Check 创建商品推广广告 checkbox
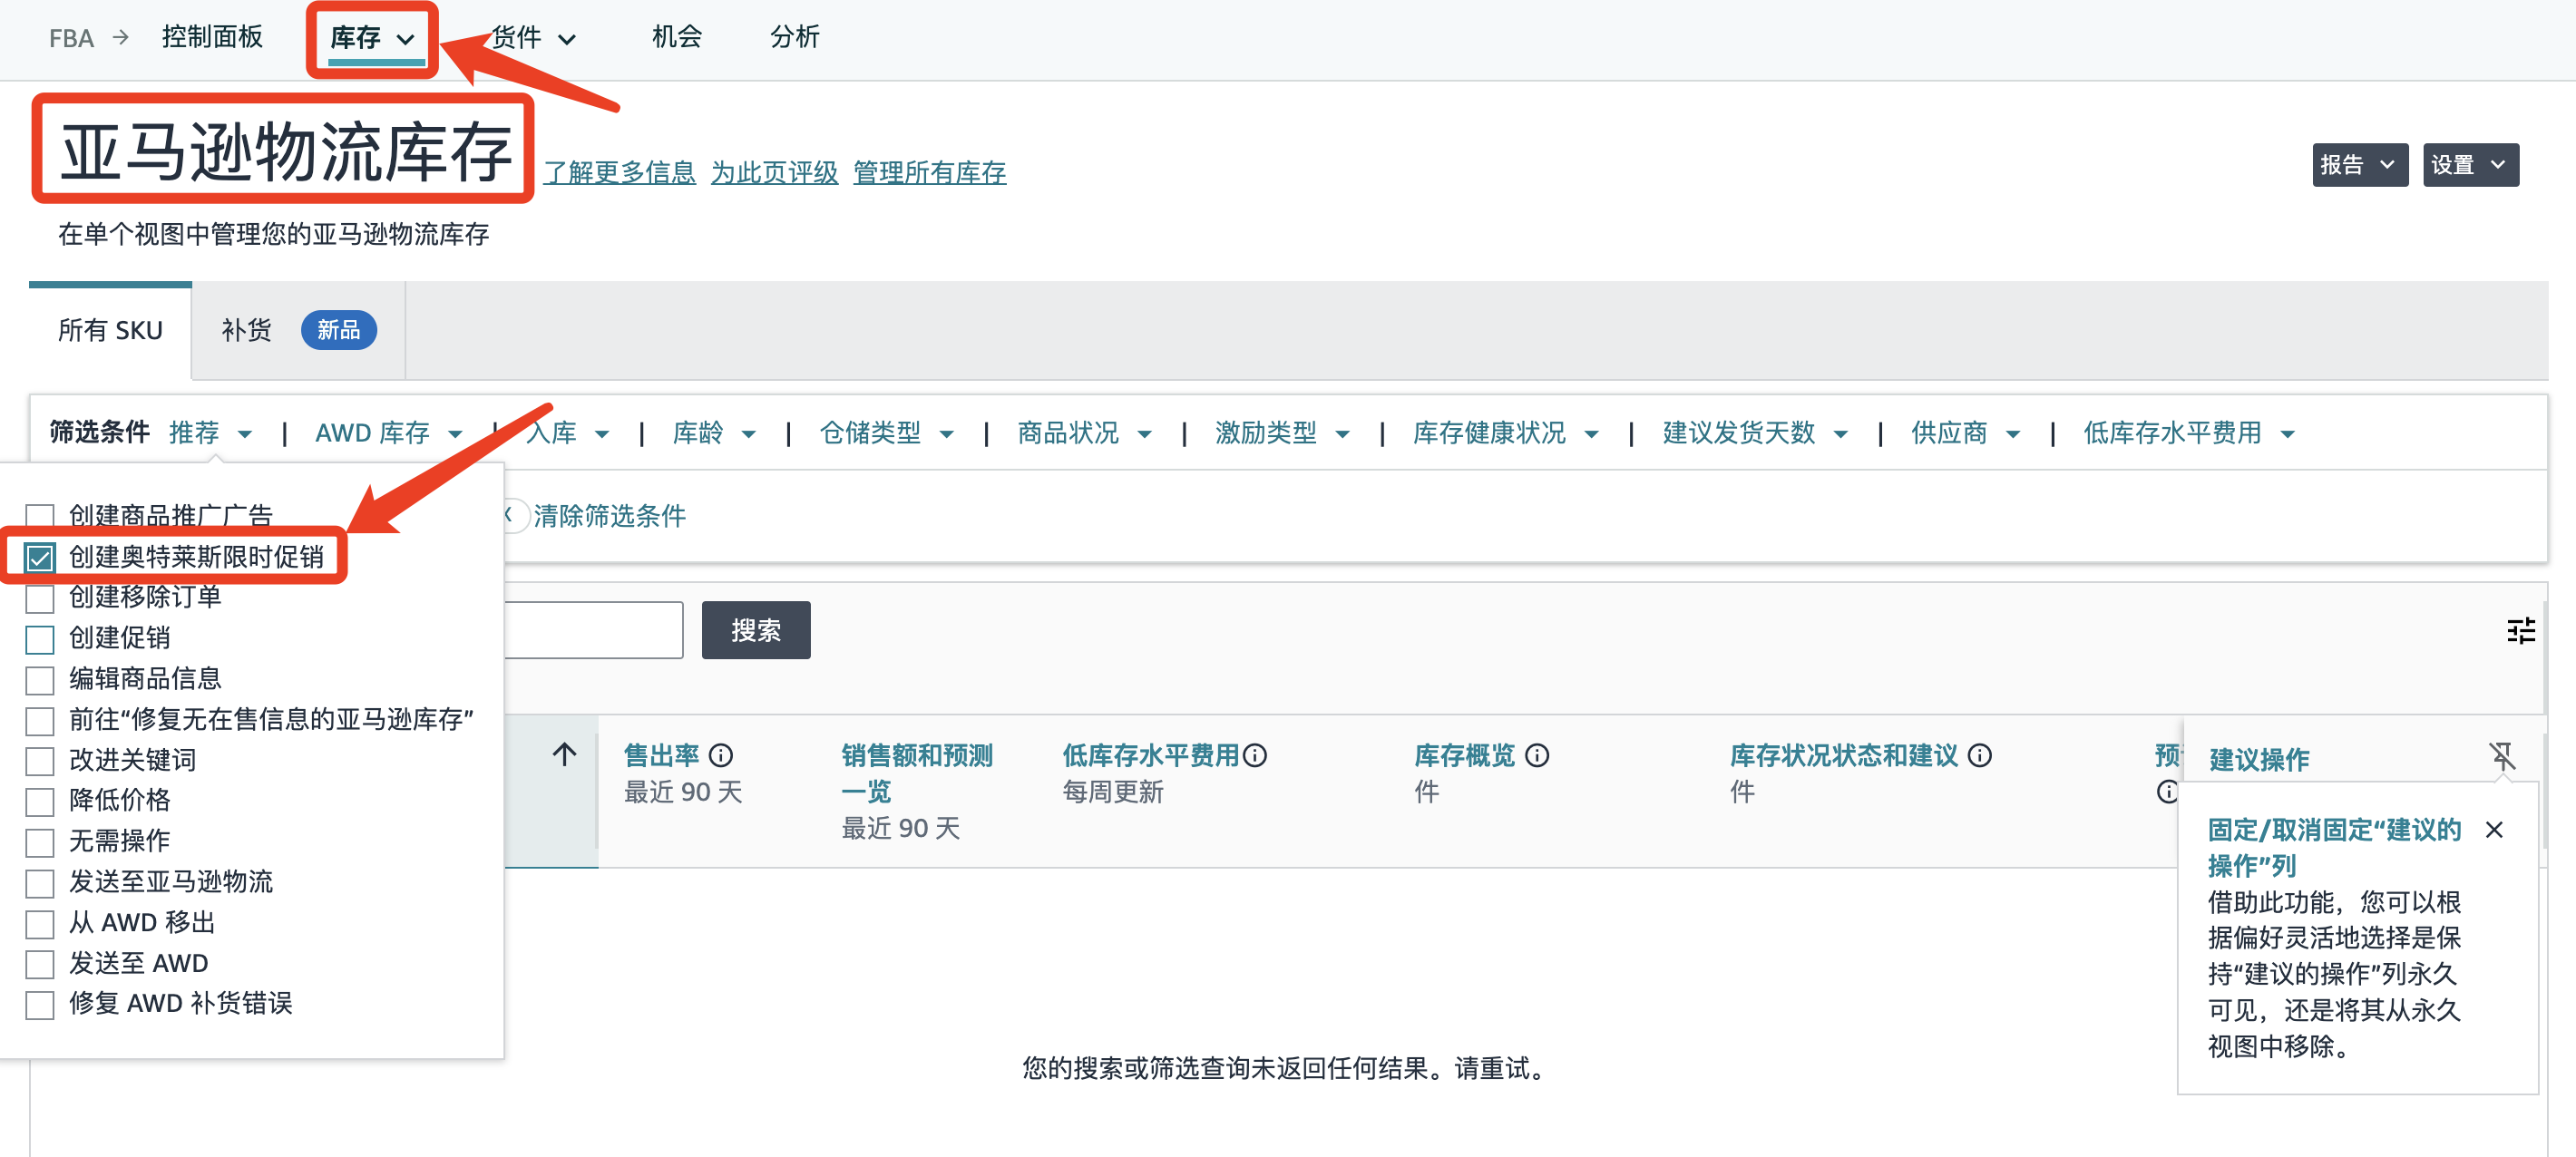 pyautogui.click(x=40, y=517)
